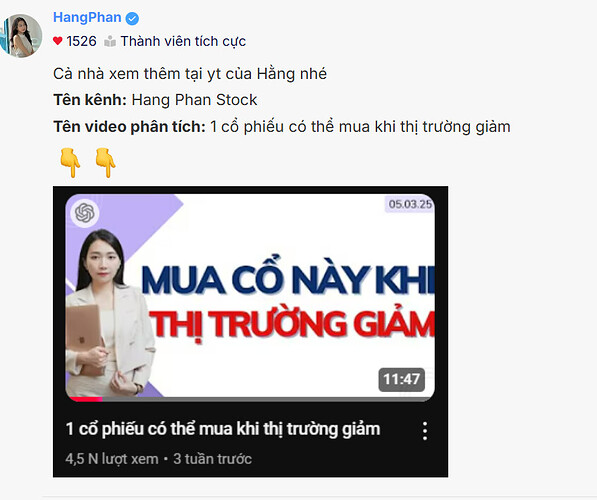Click the first pointing-down hand emoji
This screenshot has width=597, height=500.
70,162
